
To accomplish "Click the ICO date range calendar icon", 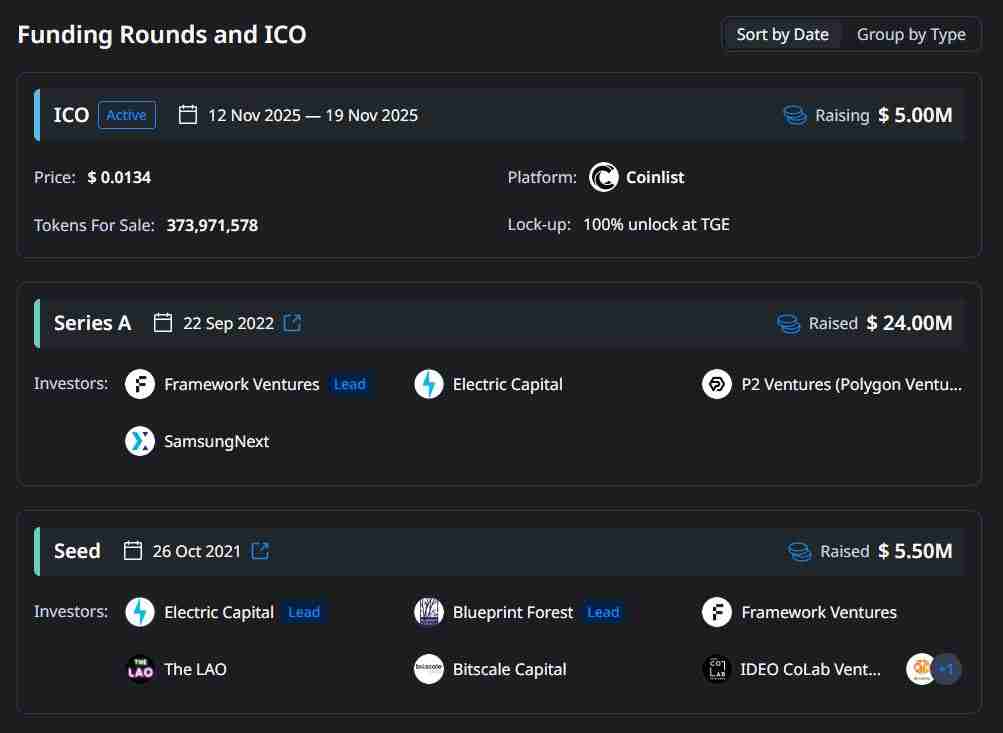I will 188,115.
